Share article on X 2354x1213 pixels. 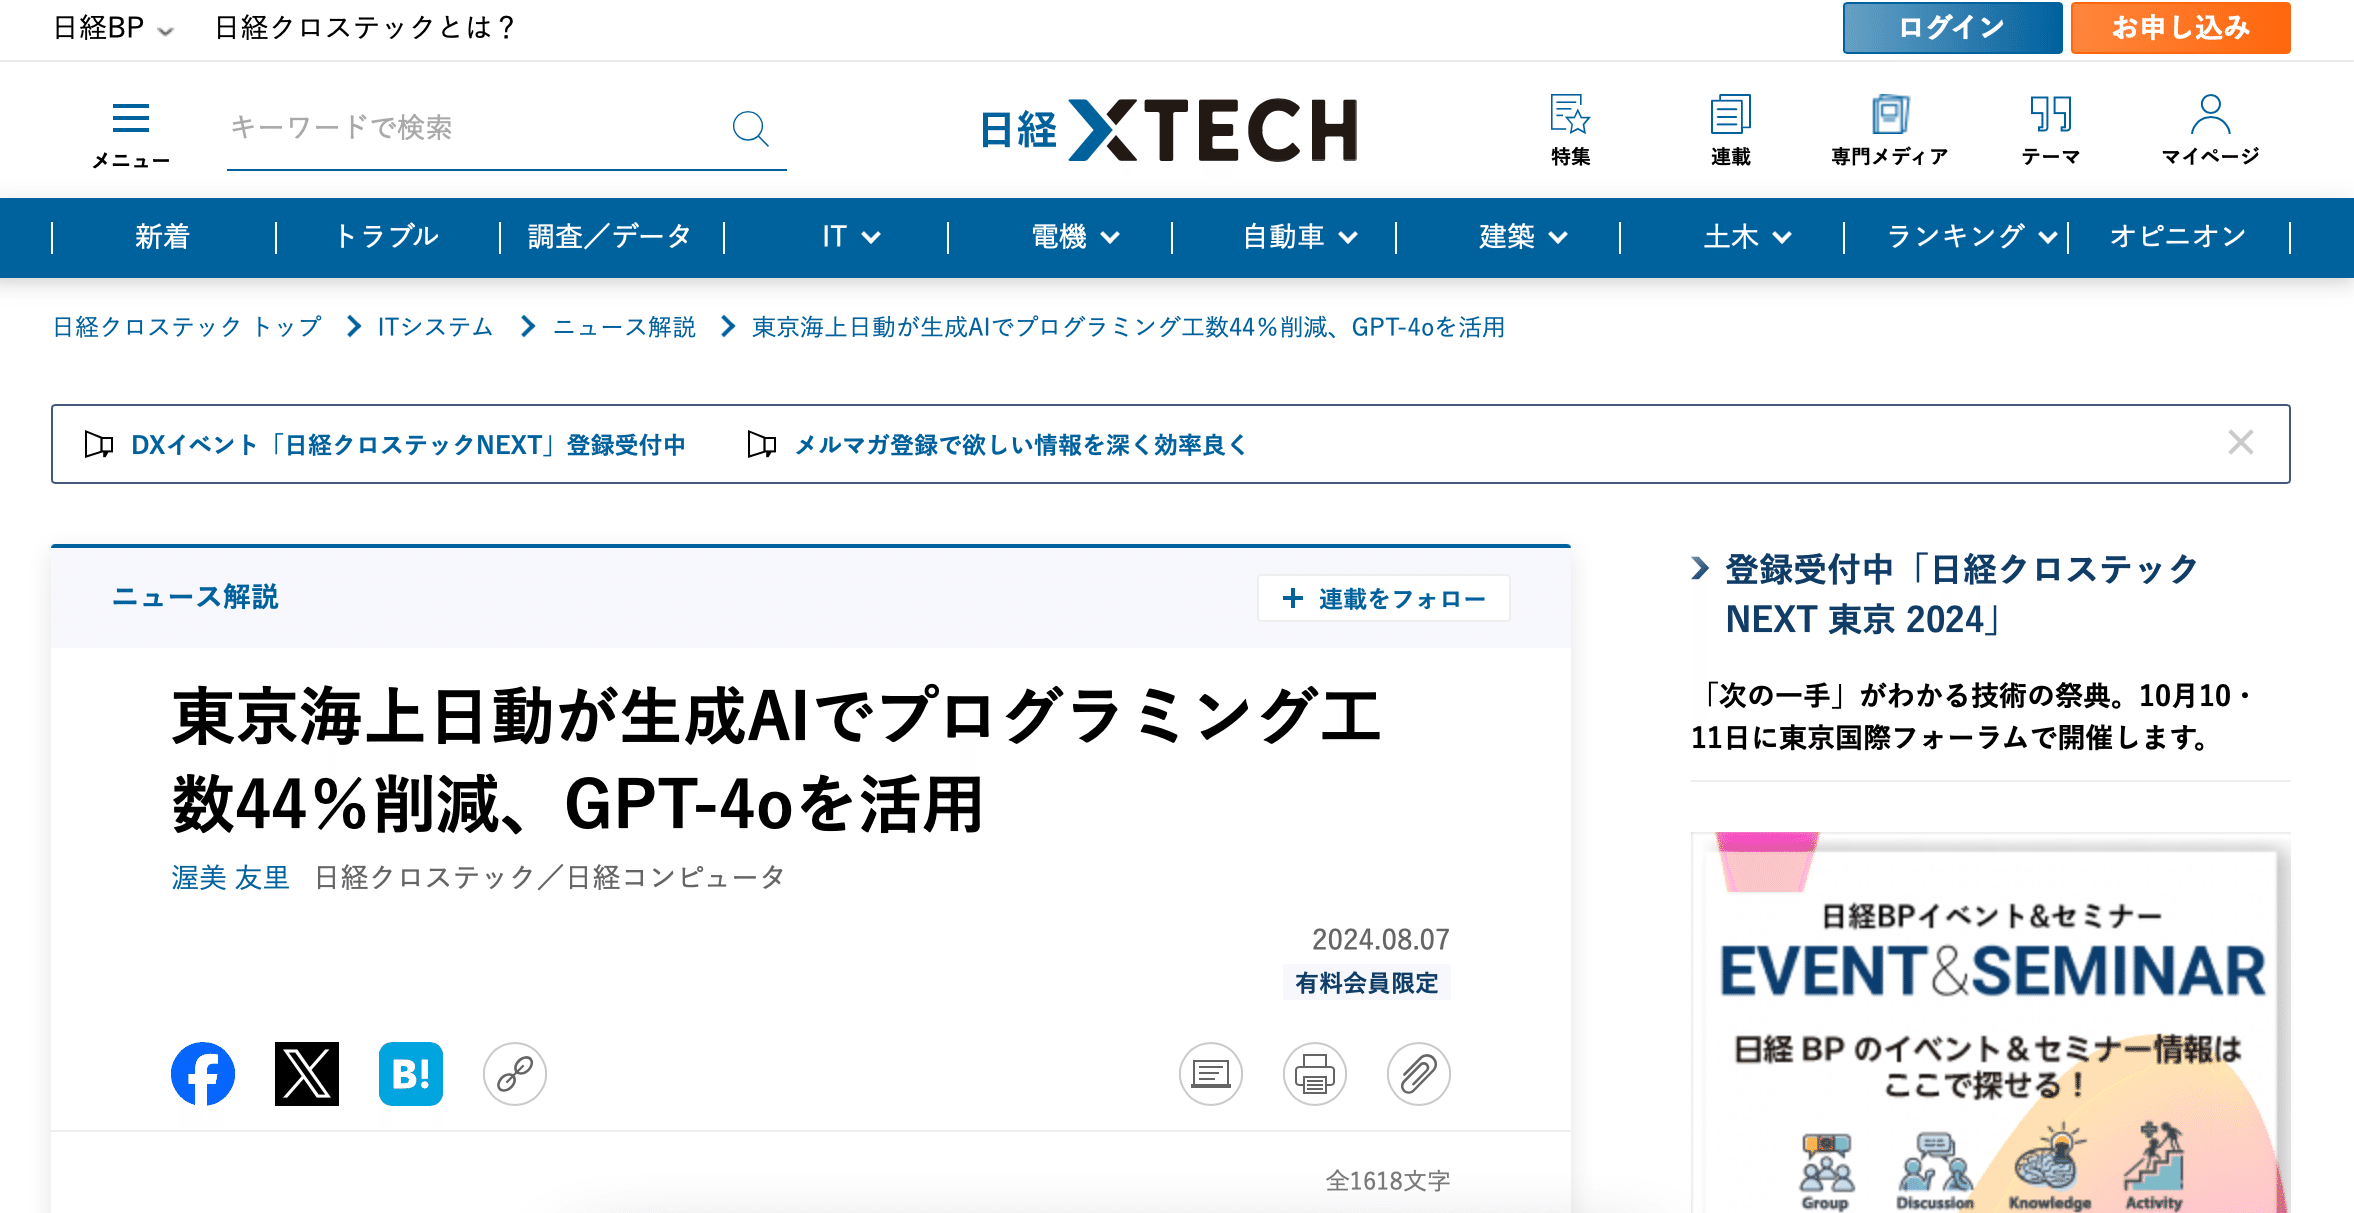(x=307, y=1074)
